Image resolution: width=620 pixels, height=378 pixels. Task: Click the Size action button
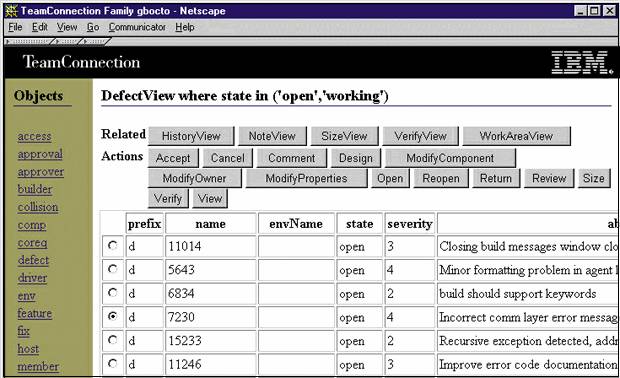pos(594,178)
